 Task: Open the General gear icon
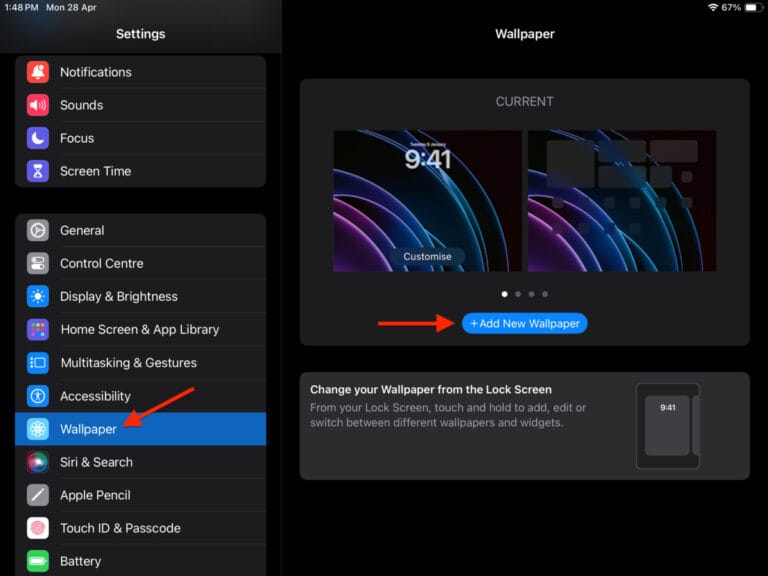click(38, 230)
